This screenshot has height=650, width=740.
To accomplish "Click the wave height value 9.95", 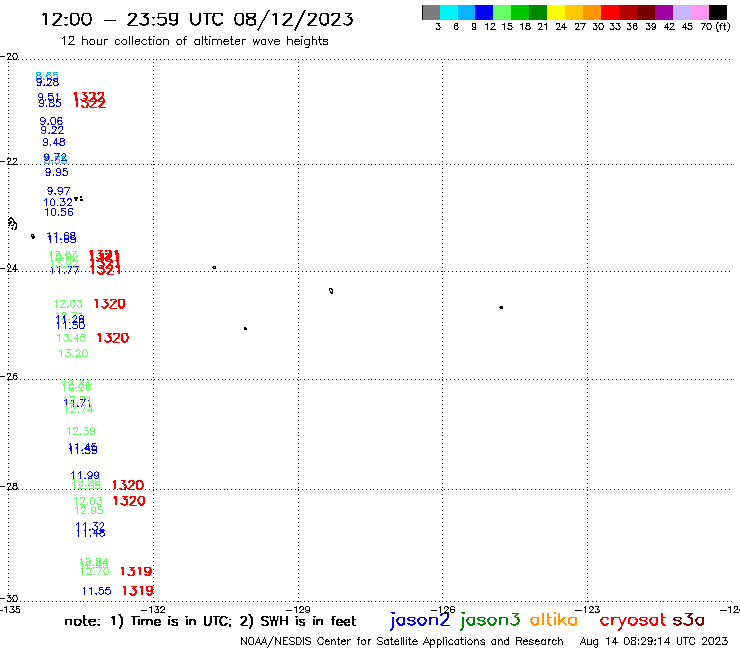I will [x=57, y=172].
